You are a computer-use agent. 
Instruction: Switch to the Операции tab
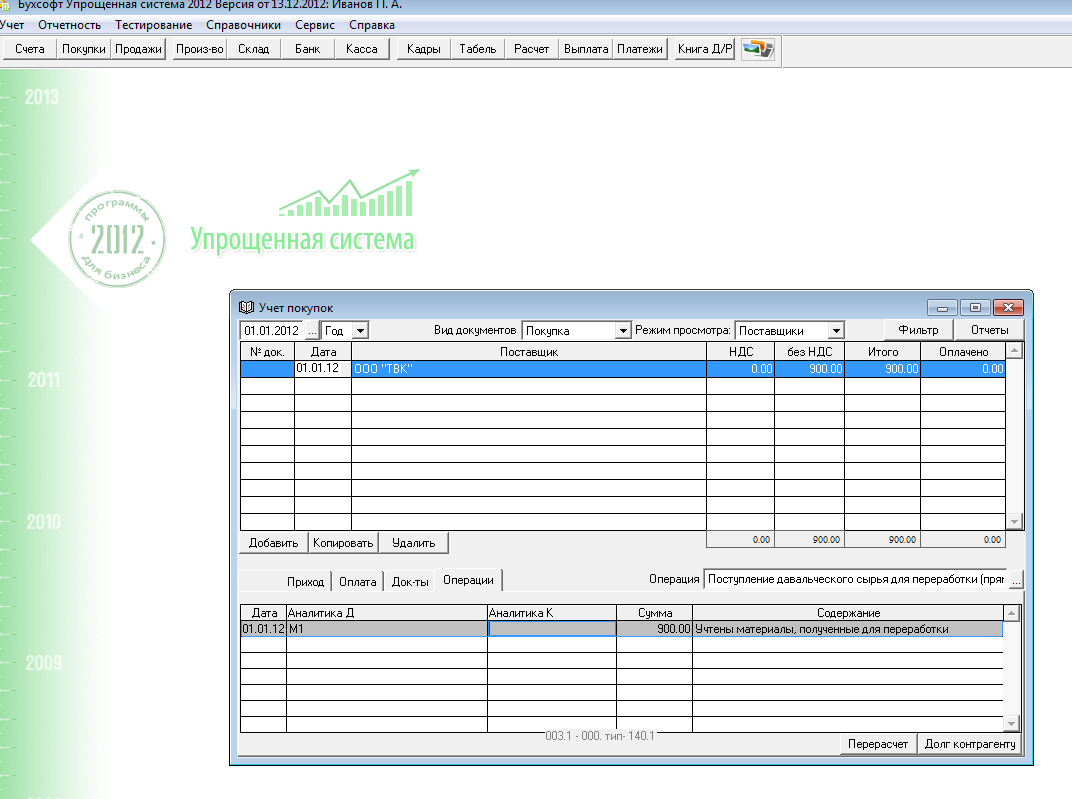468,580
